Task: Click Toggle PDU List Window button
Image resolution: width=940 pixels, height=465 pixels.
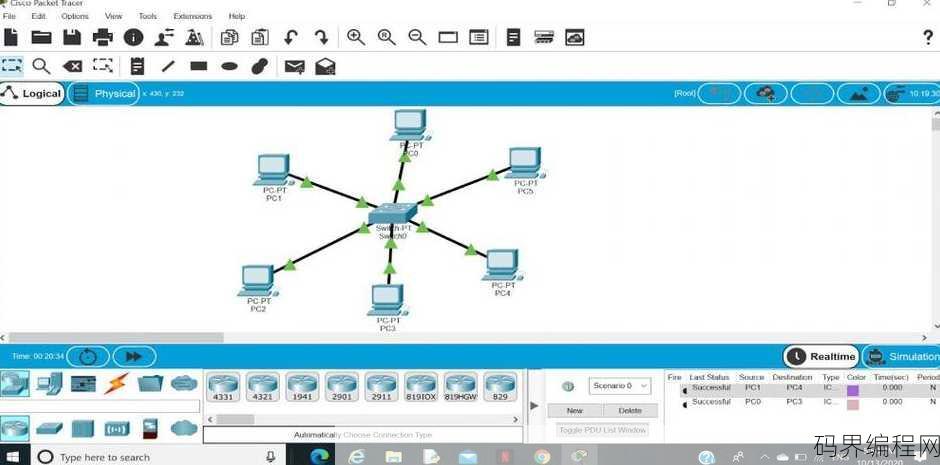Action: [x=602, y=430]
